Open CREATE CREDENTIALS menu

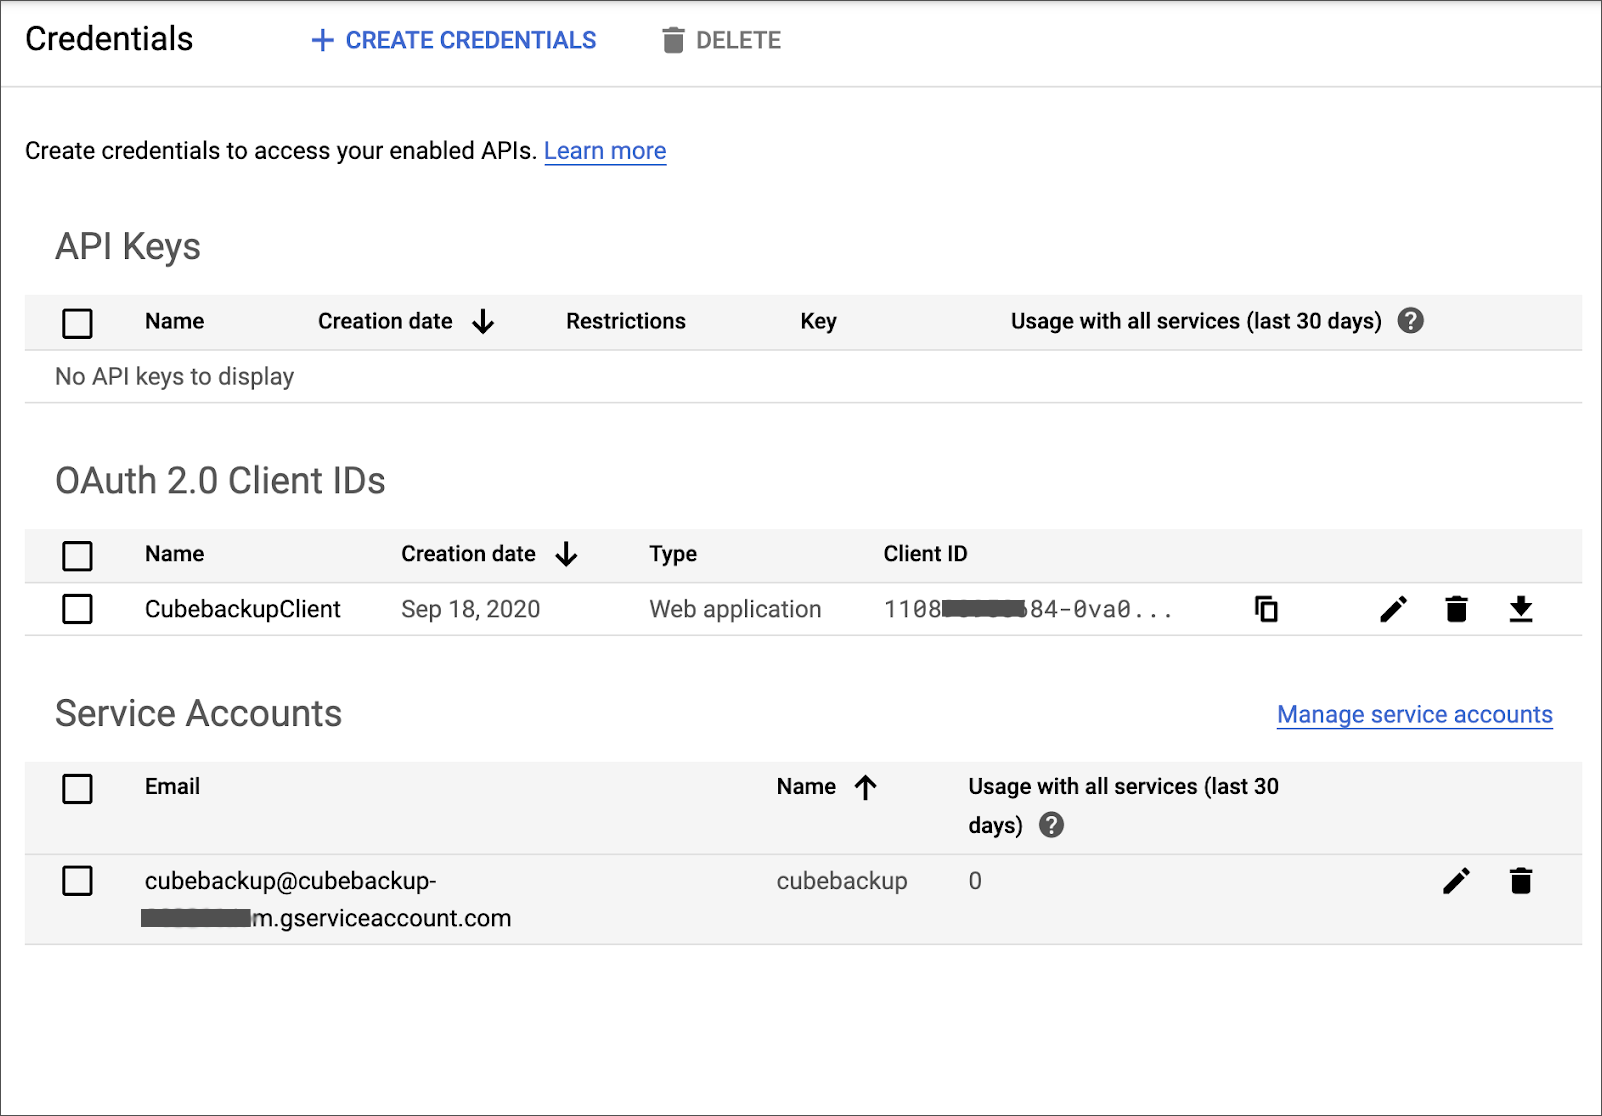coord(452,40)
